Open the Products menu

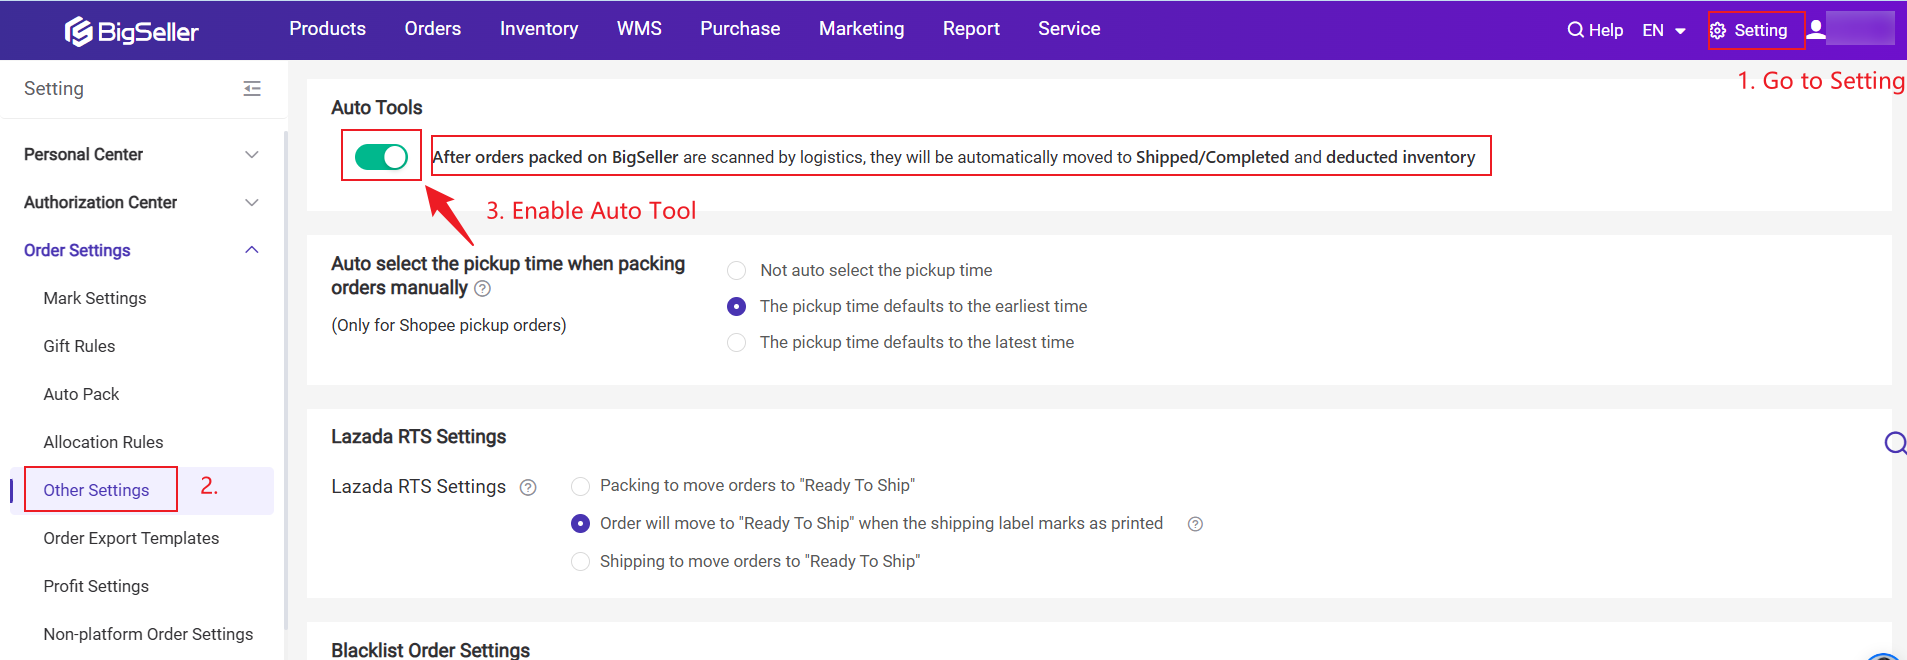point(327,29)
